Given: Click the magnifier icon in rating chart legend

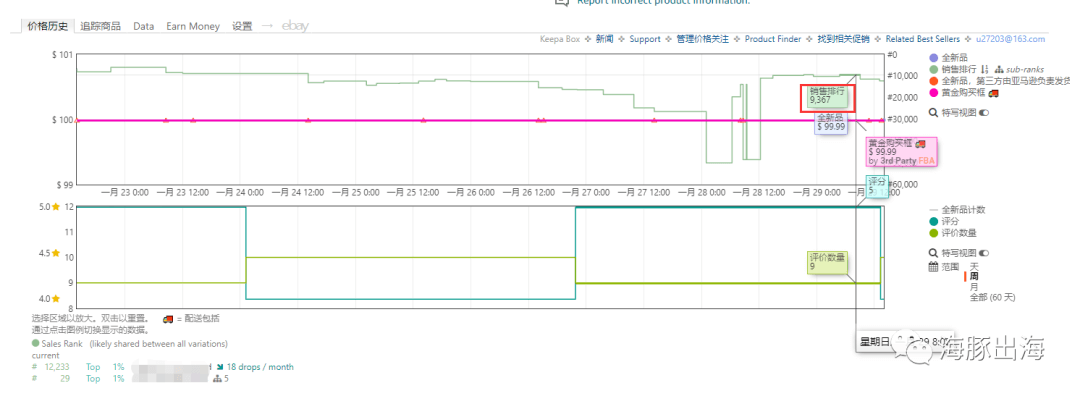Looking at the screenshot, I should coord(933,253).
